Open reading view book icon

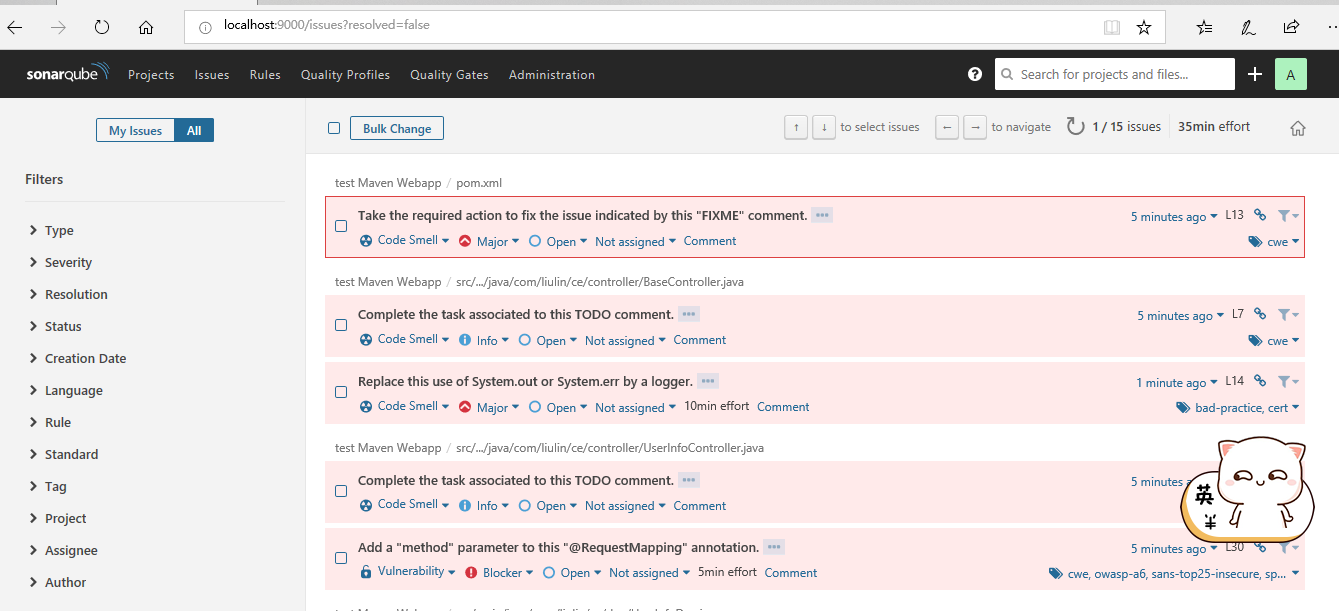click(x=1112, y=27)
